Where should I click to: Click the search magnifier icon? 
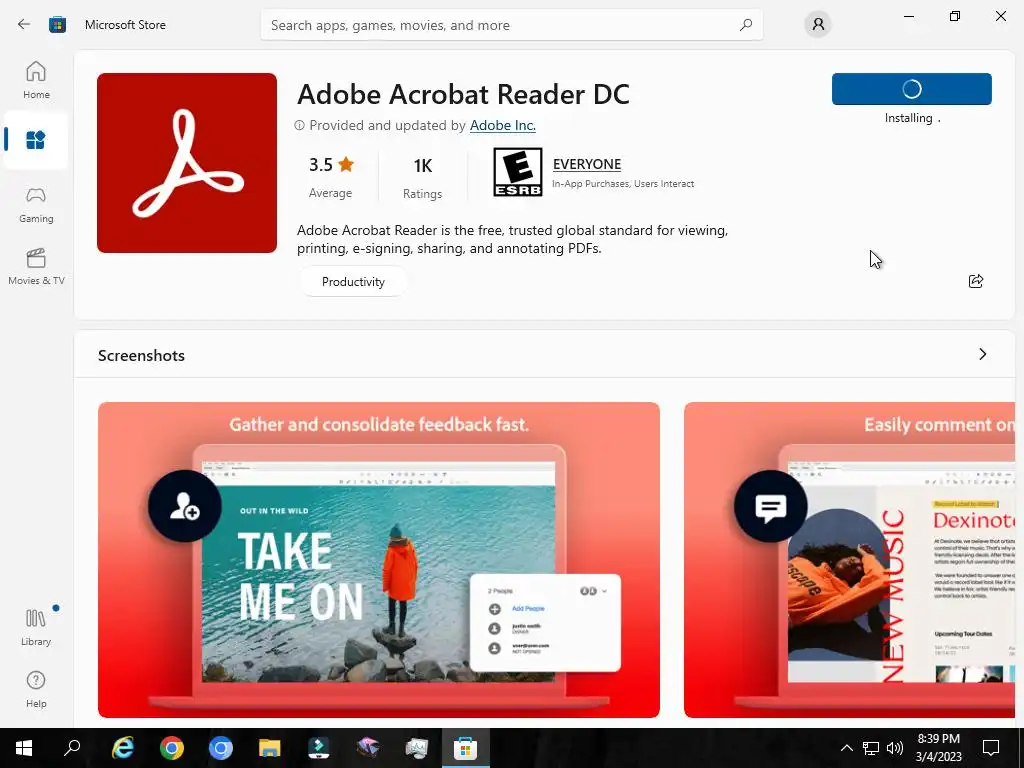pyautogui.click(x=746, y=25)
